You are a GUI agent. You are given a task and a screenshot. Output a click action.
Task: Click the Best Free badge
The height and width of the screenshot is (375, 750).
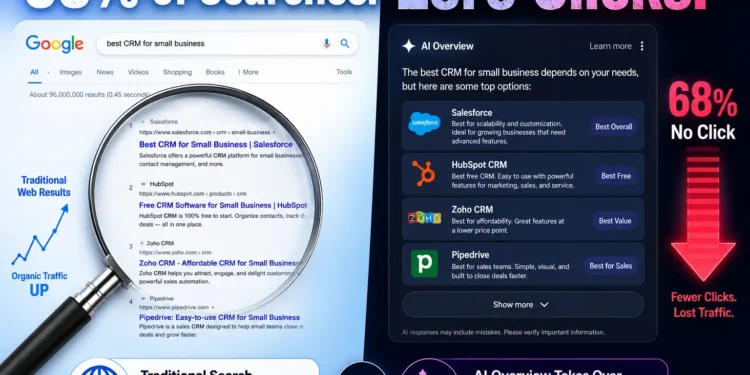click(616, 176)
